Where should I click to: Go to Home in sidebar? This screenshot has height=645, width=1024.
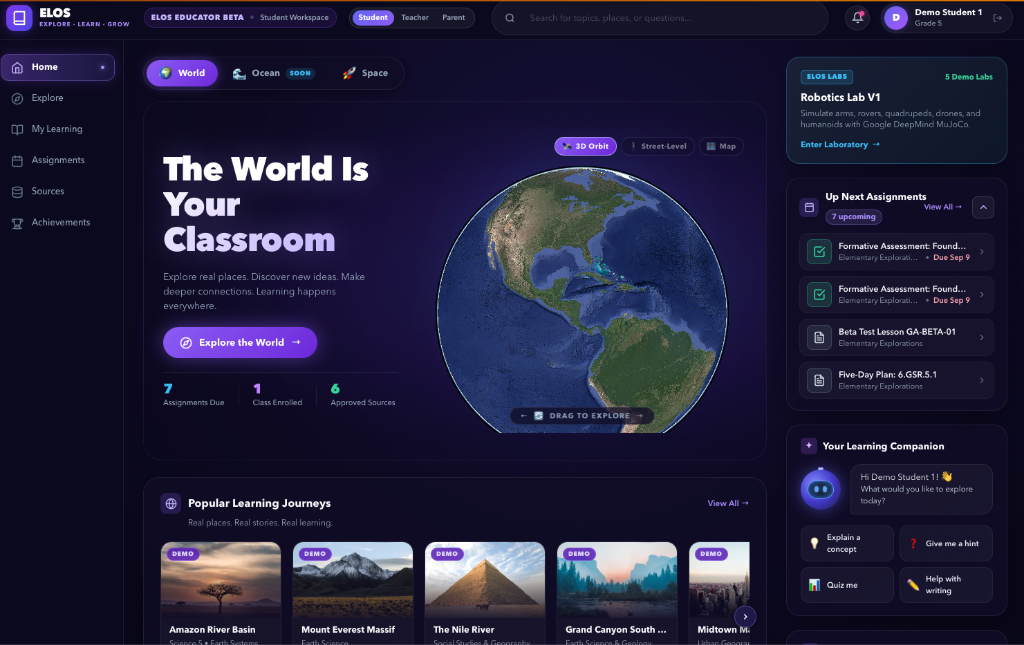pyautogui.click(x=58, y=67)
